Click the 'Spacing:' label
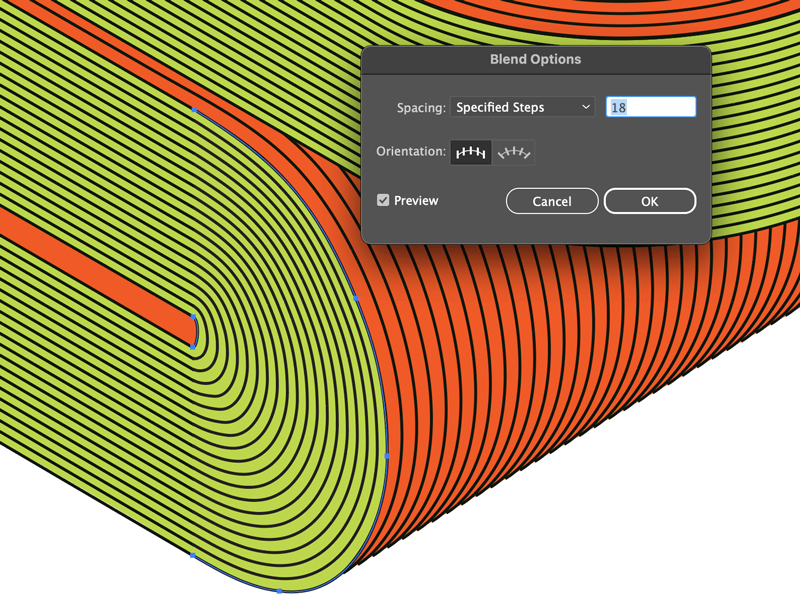Screen dimensions: 800x604 click(x=421, y=108)
